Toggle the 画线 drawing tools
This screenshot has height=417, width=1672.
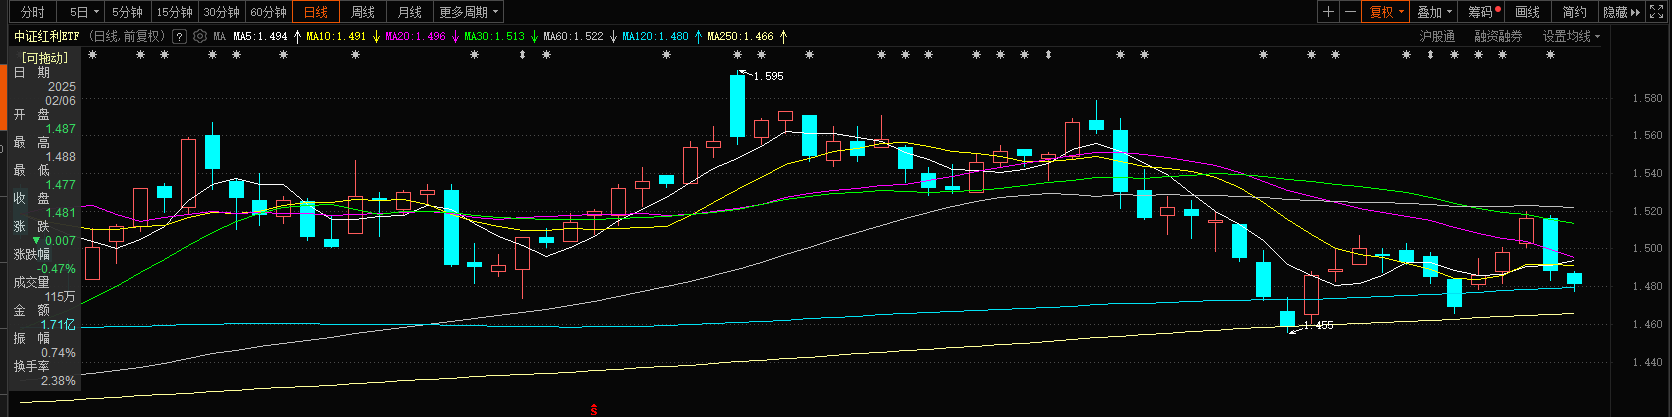1528,12
